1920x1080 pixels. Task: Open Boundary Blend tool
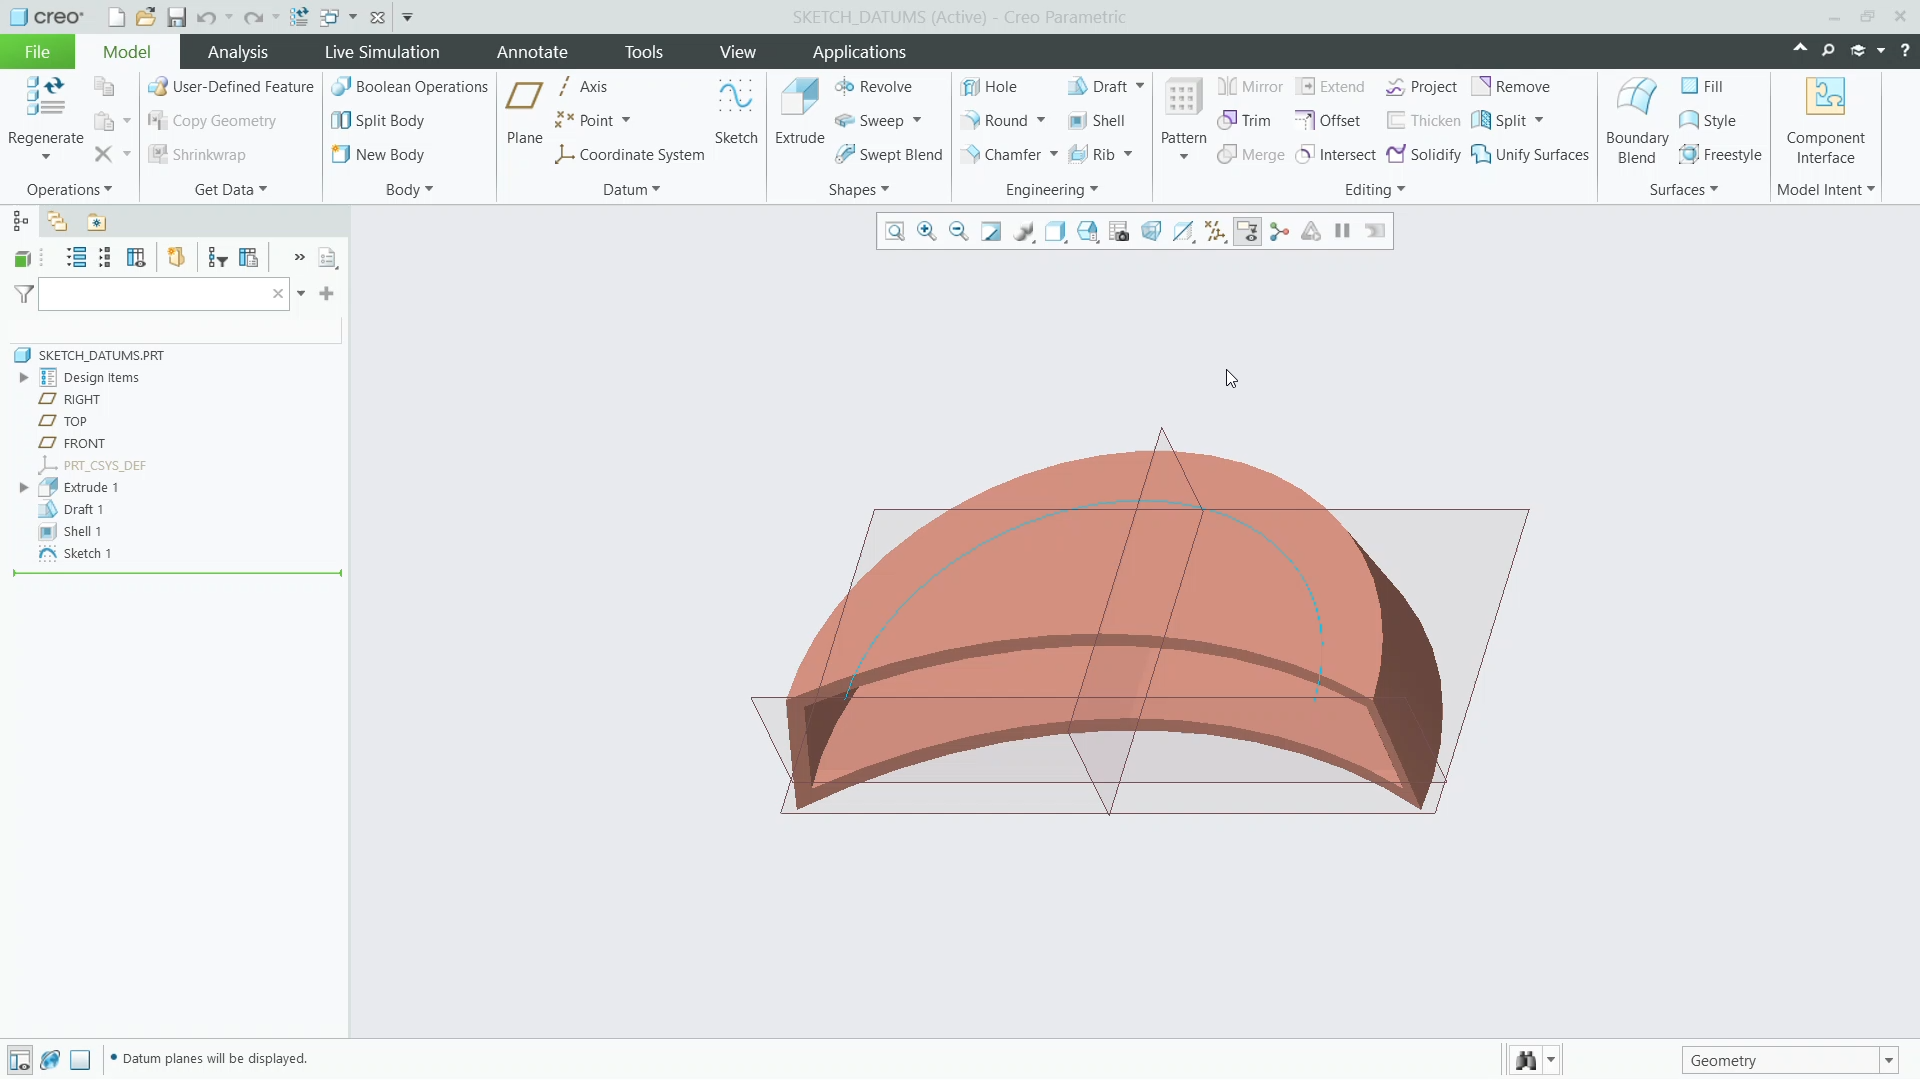tap(1637, 120)
